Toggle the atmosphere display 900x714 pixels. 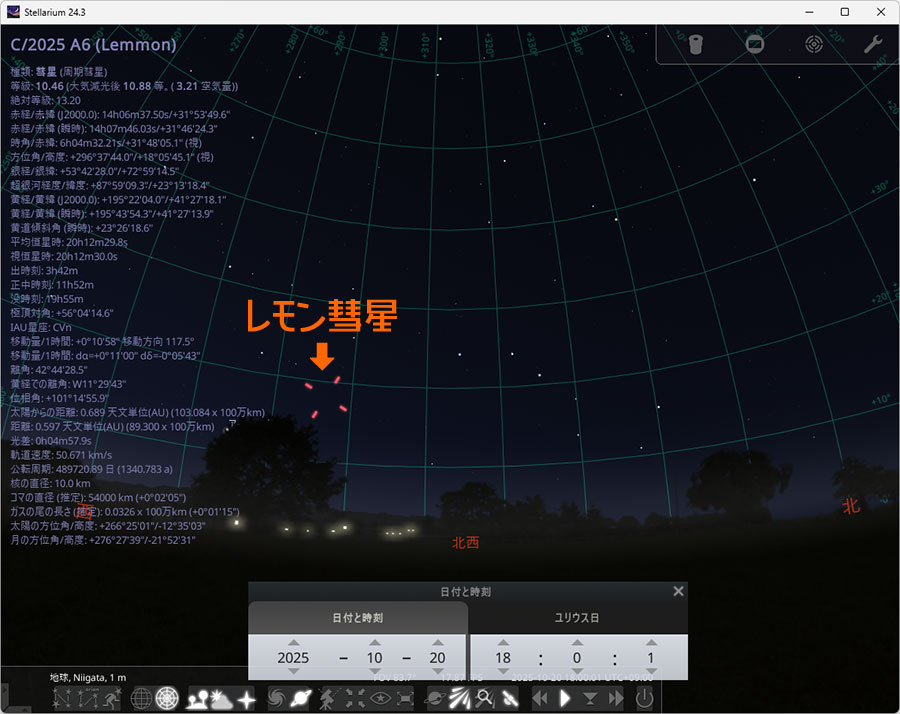click(x=220, y=698)
